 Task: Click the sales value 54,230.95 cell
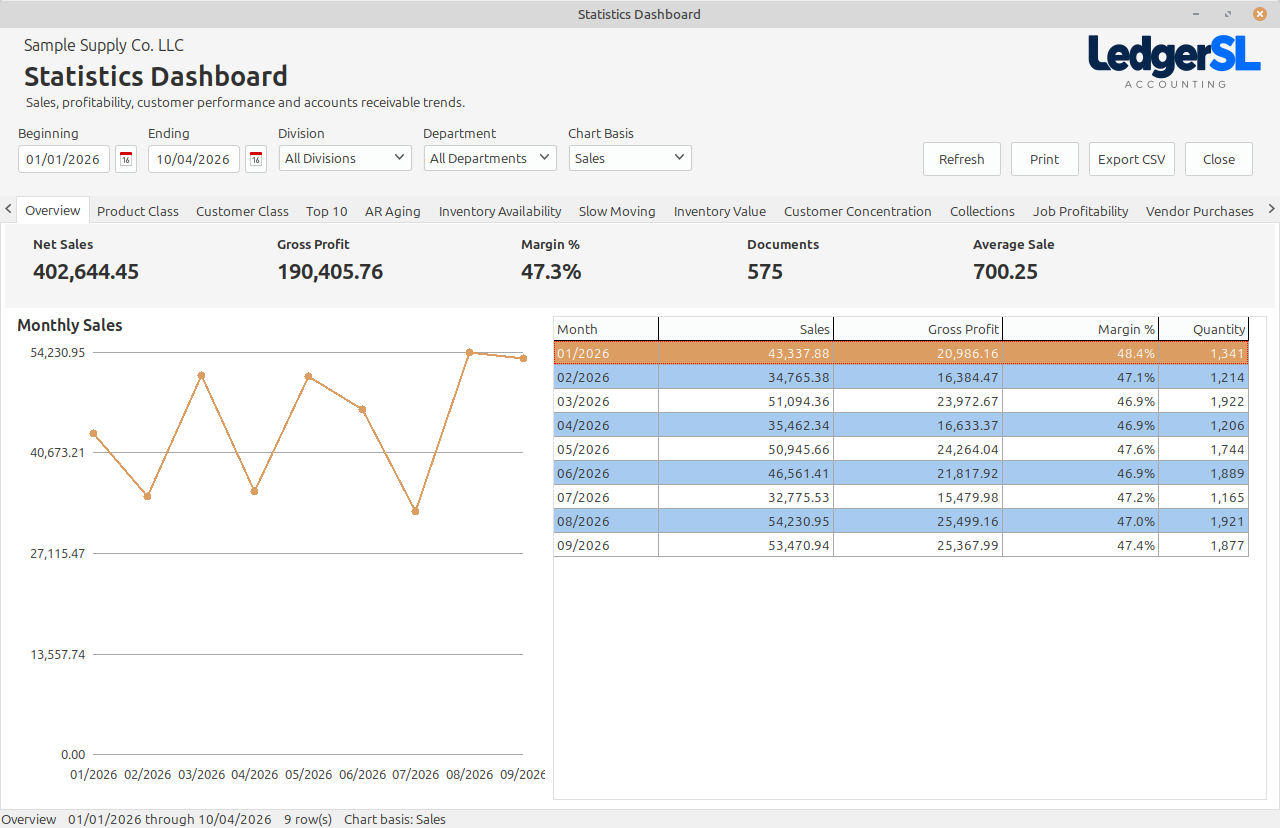coord(746,521)
